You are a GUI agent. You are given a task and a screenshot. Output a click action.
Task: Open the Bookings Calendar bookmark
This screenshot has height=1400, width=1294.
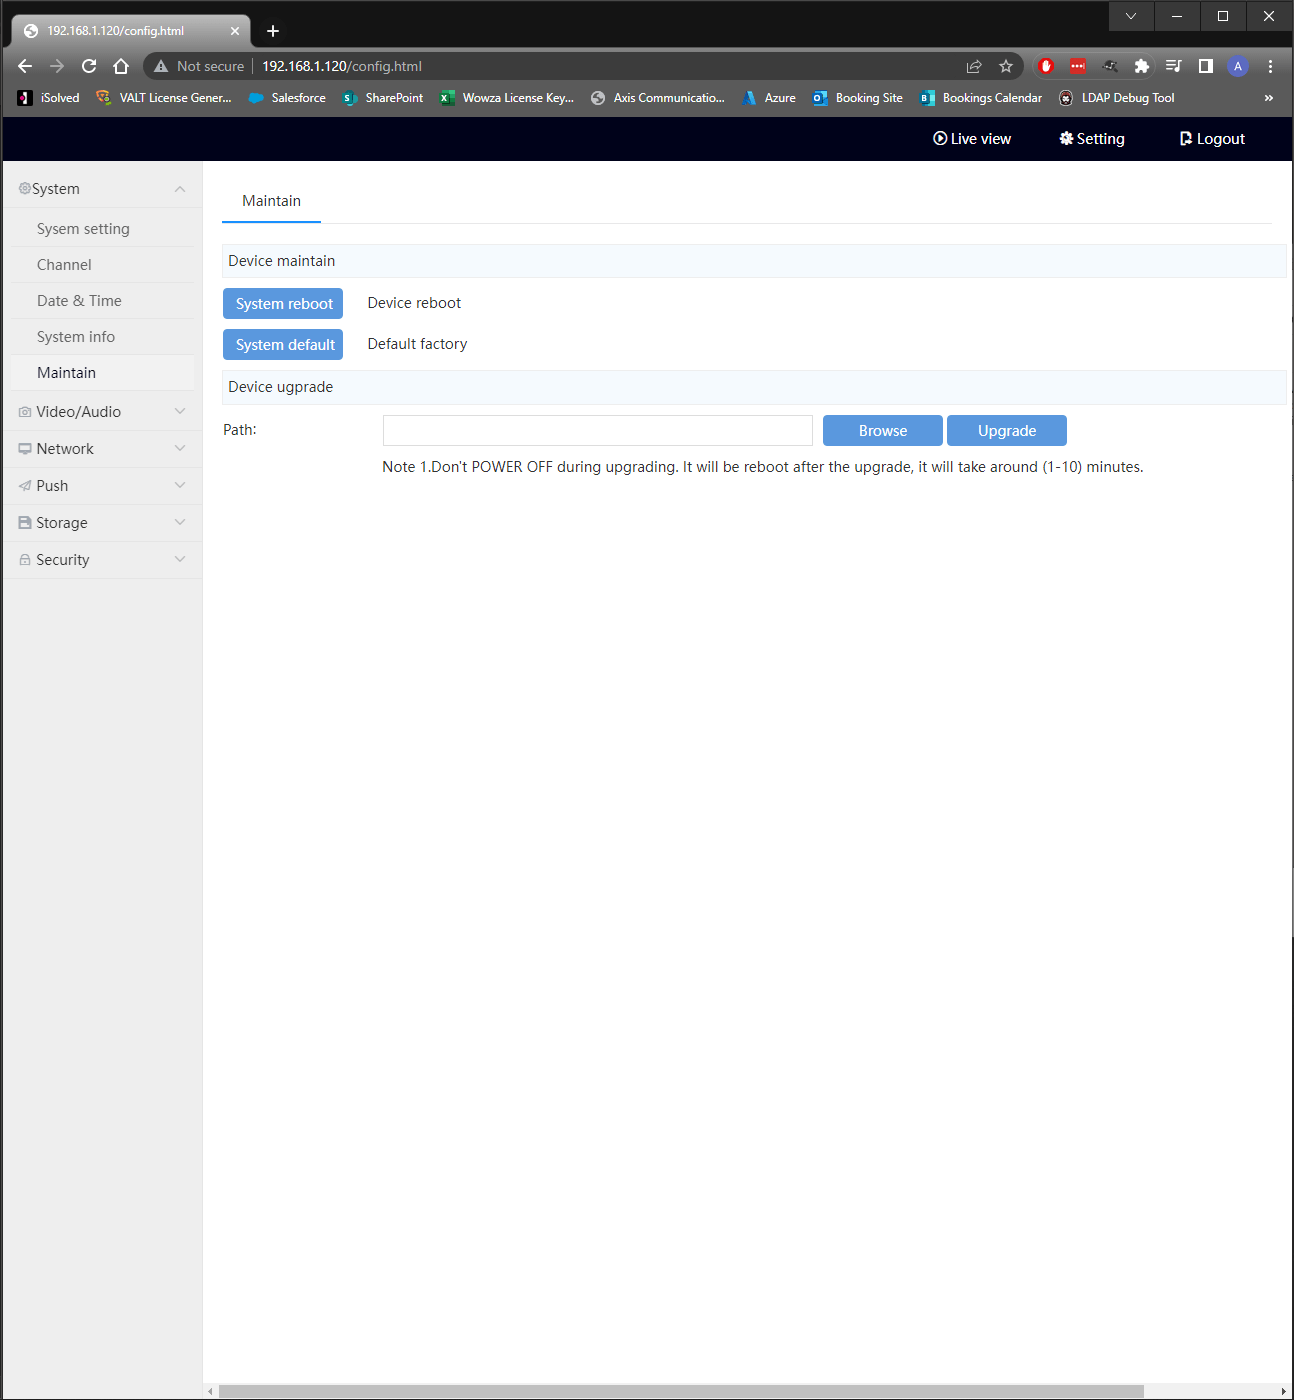click(981, 98)
